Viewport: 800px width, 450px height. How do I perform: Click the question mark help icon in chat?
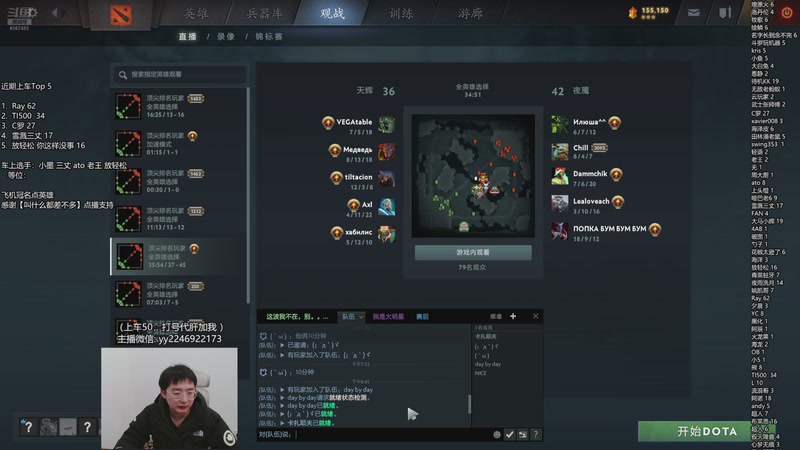point(535,435)
